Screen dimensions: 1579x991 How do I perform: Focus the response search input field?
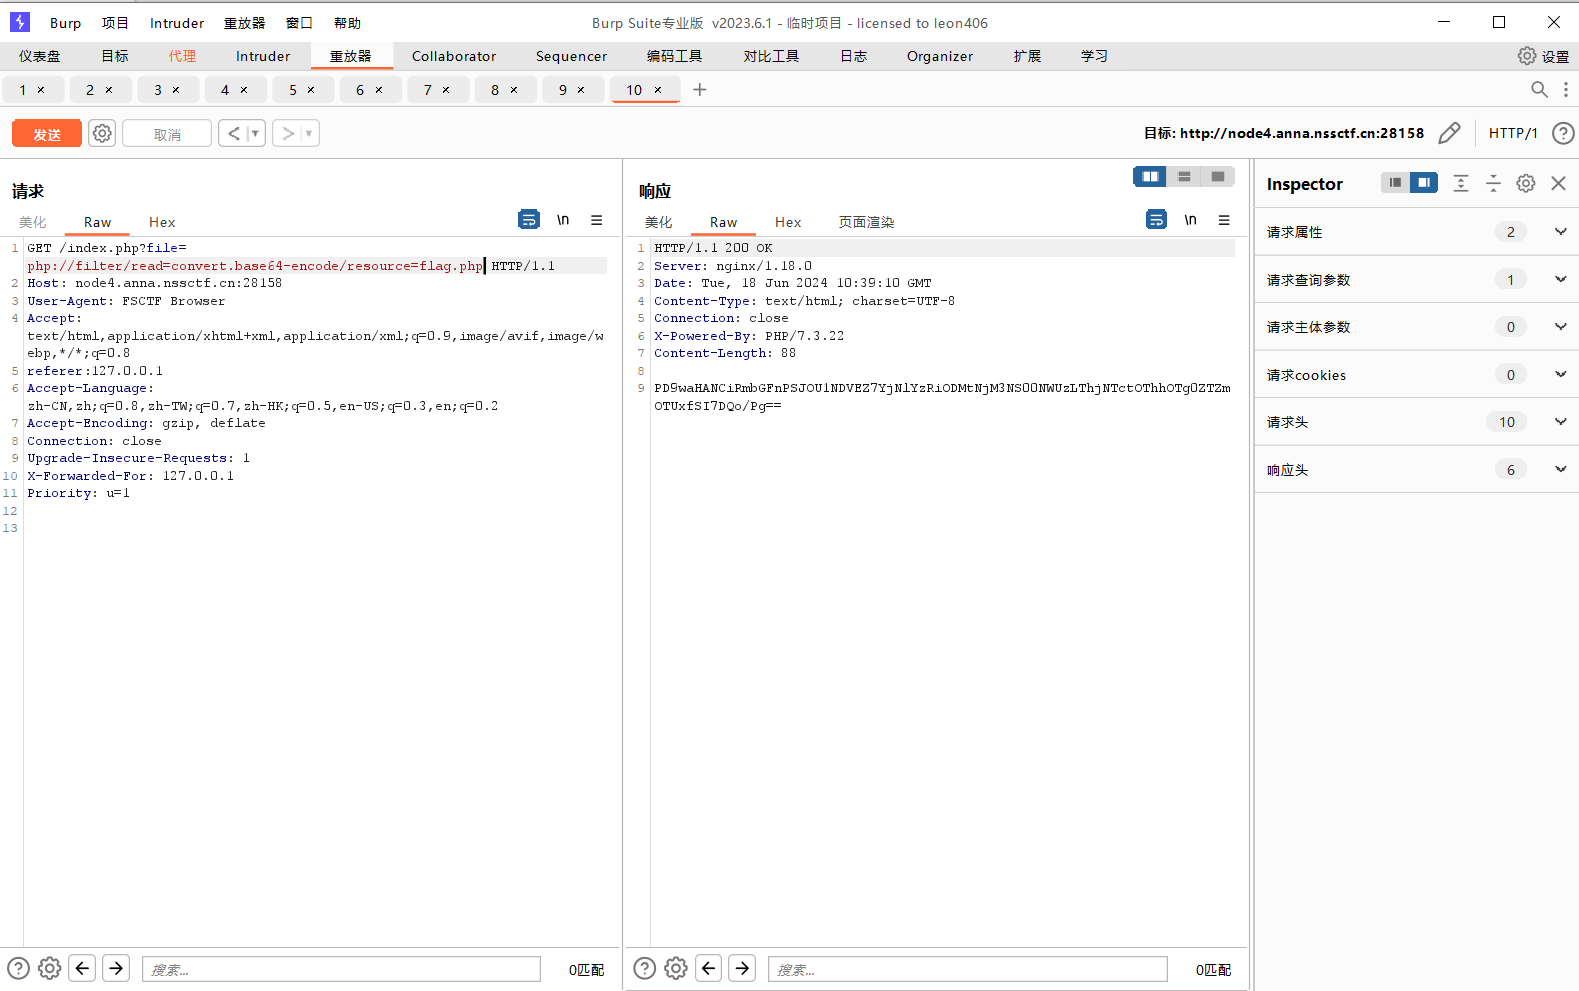968,969
